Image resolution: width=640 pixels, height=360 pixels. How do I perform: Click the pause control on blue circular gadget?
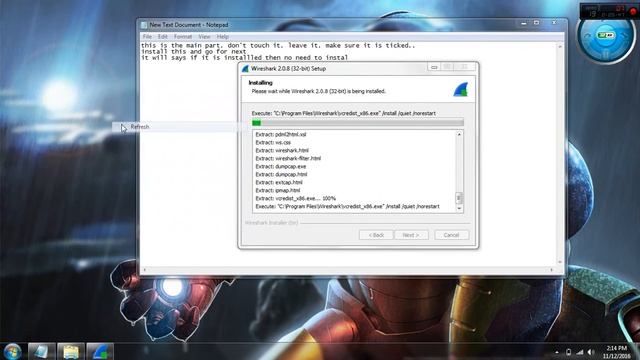tap(606, 54)
